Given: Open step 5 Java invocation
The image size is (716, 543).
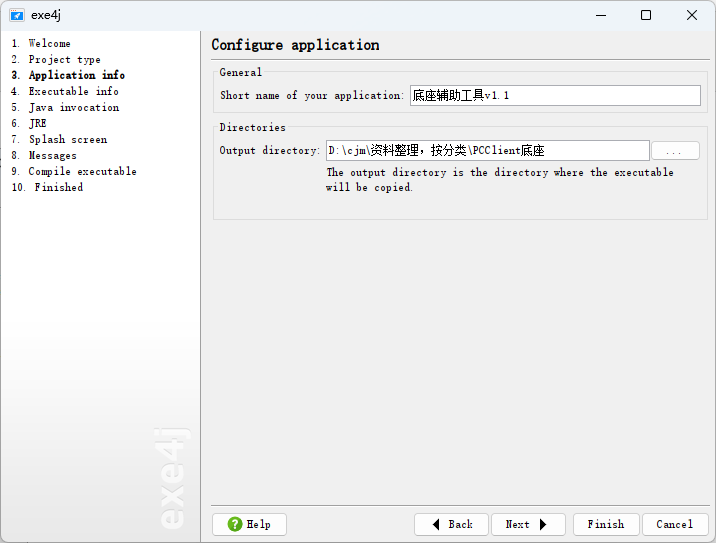Looking at the screenshot, I should 65,107.
